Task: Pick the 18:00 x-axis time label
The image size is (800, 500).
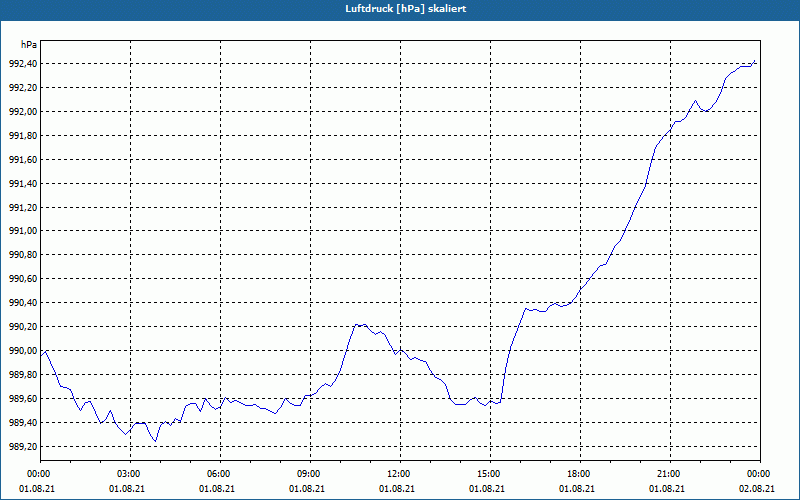Action: pos(578,474)
